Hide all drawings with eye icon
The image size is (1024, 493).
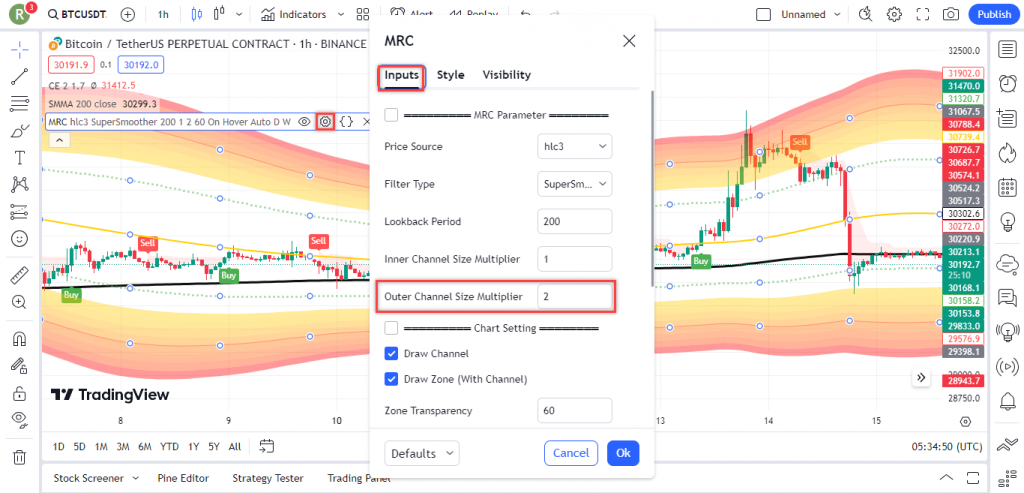(x=20, y=420)
